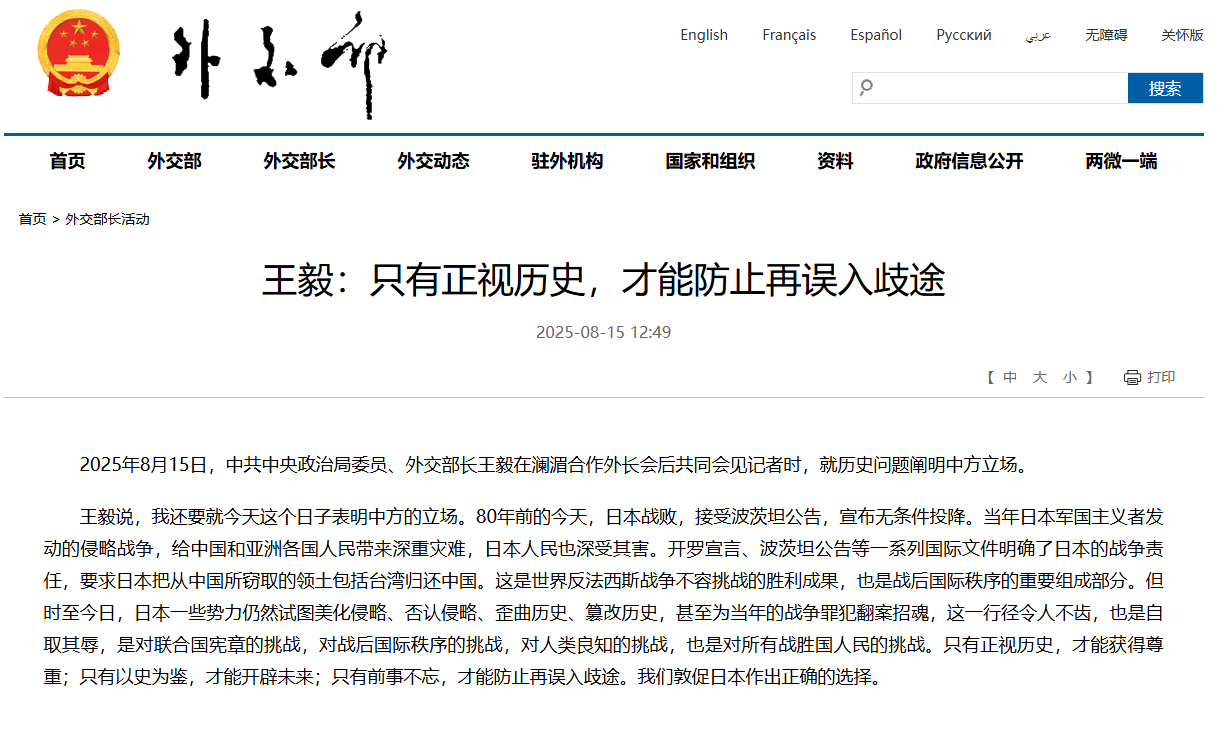Switch to 关怀版 care version
1229x734 pixels.
point(1182,35)
